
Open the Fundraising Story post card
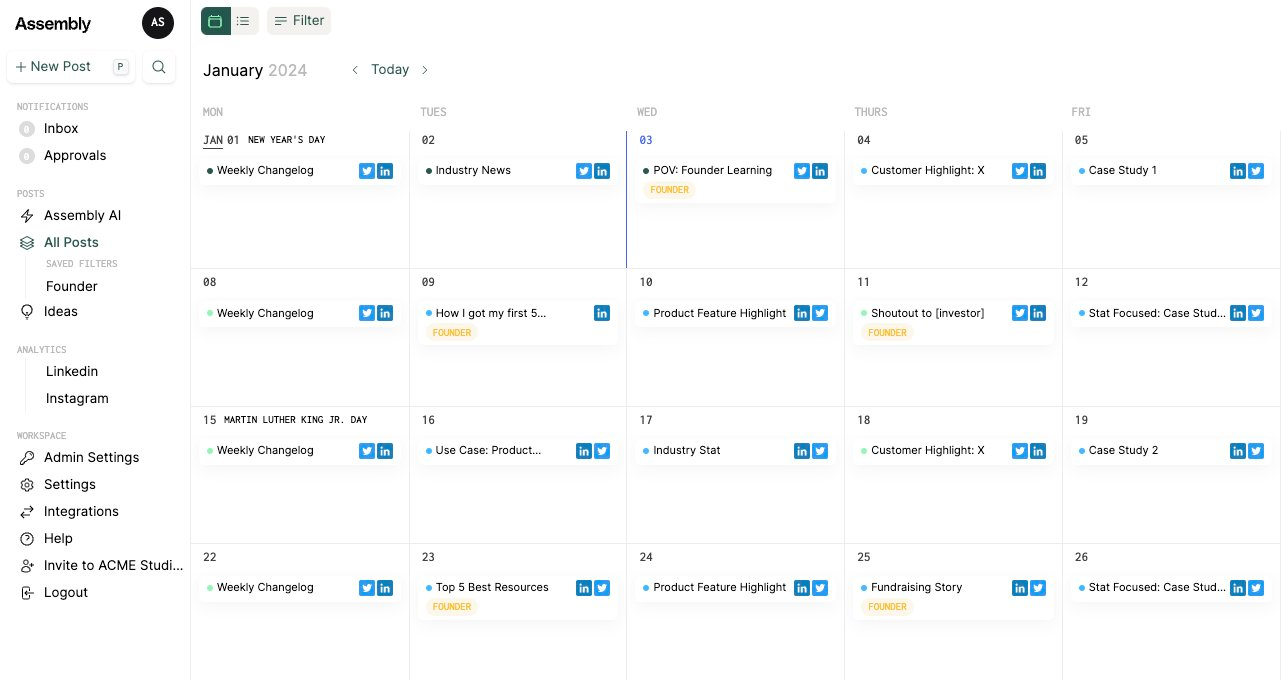point(953,597)
